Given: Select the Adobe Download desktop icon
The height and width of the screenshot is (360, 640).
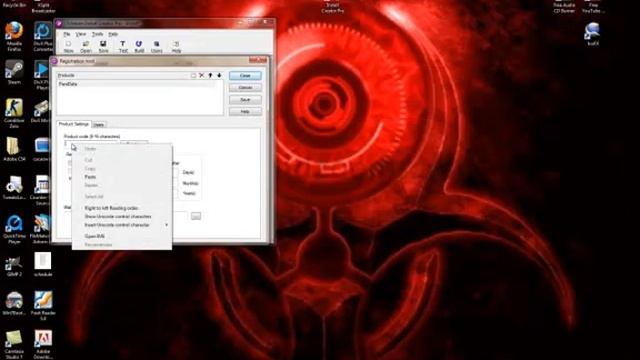Looking at the screenshot, I should pyautogui.click(x=43, y=344).
